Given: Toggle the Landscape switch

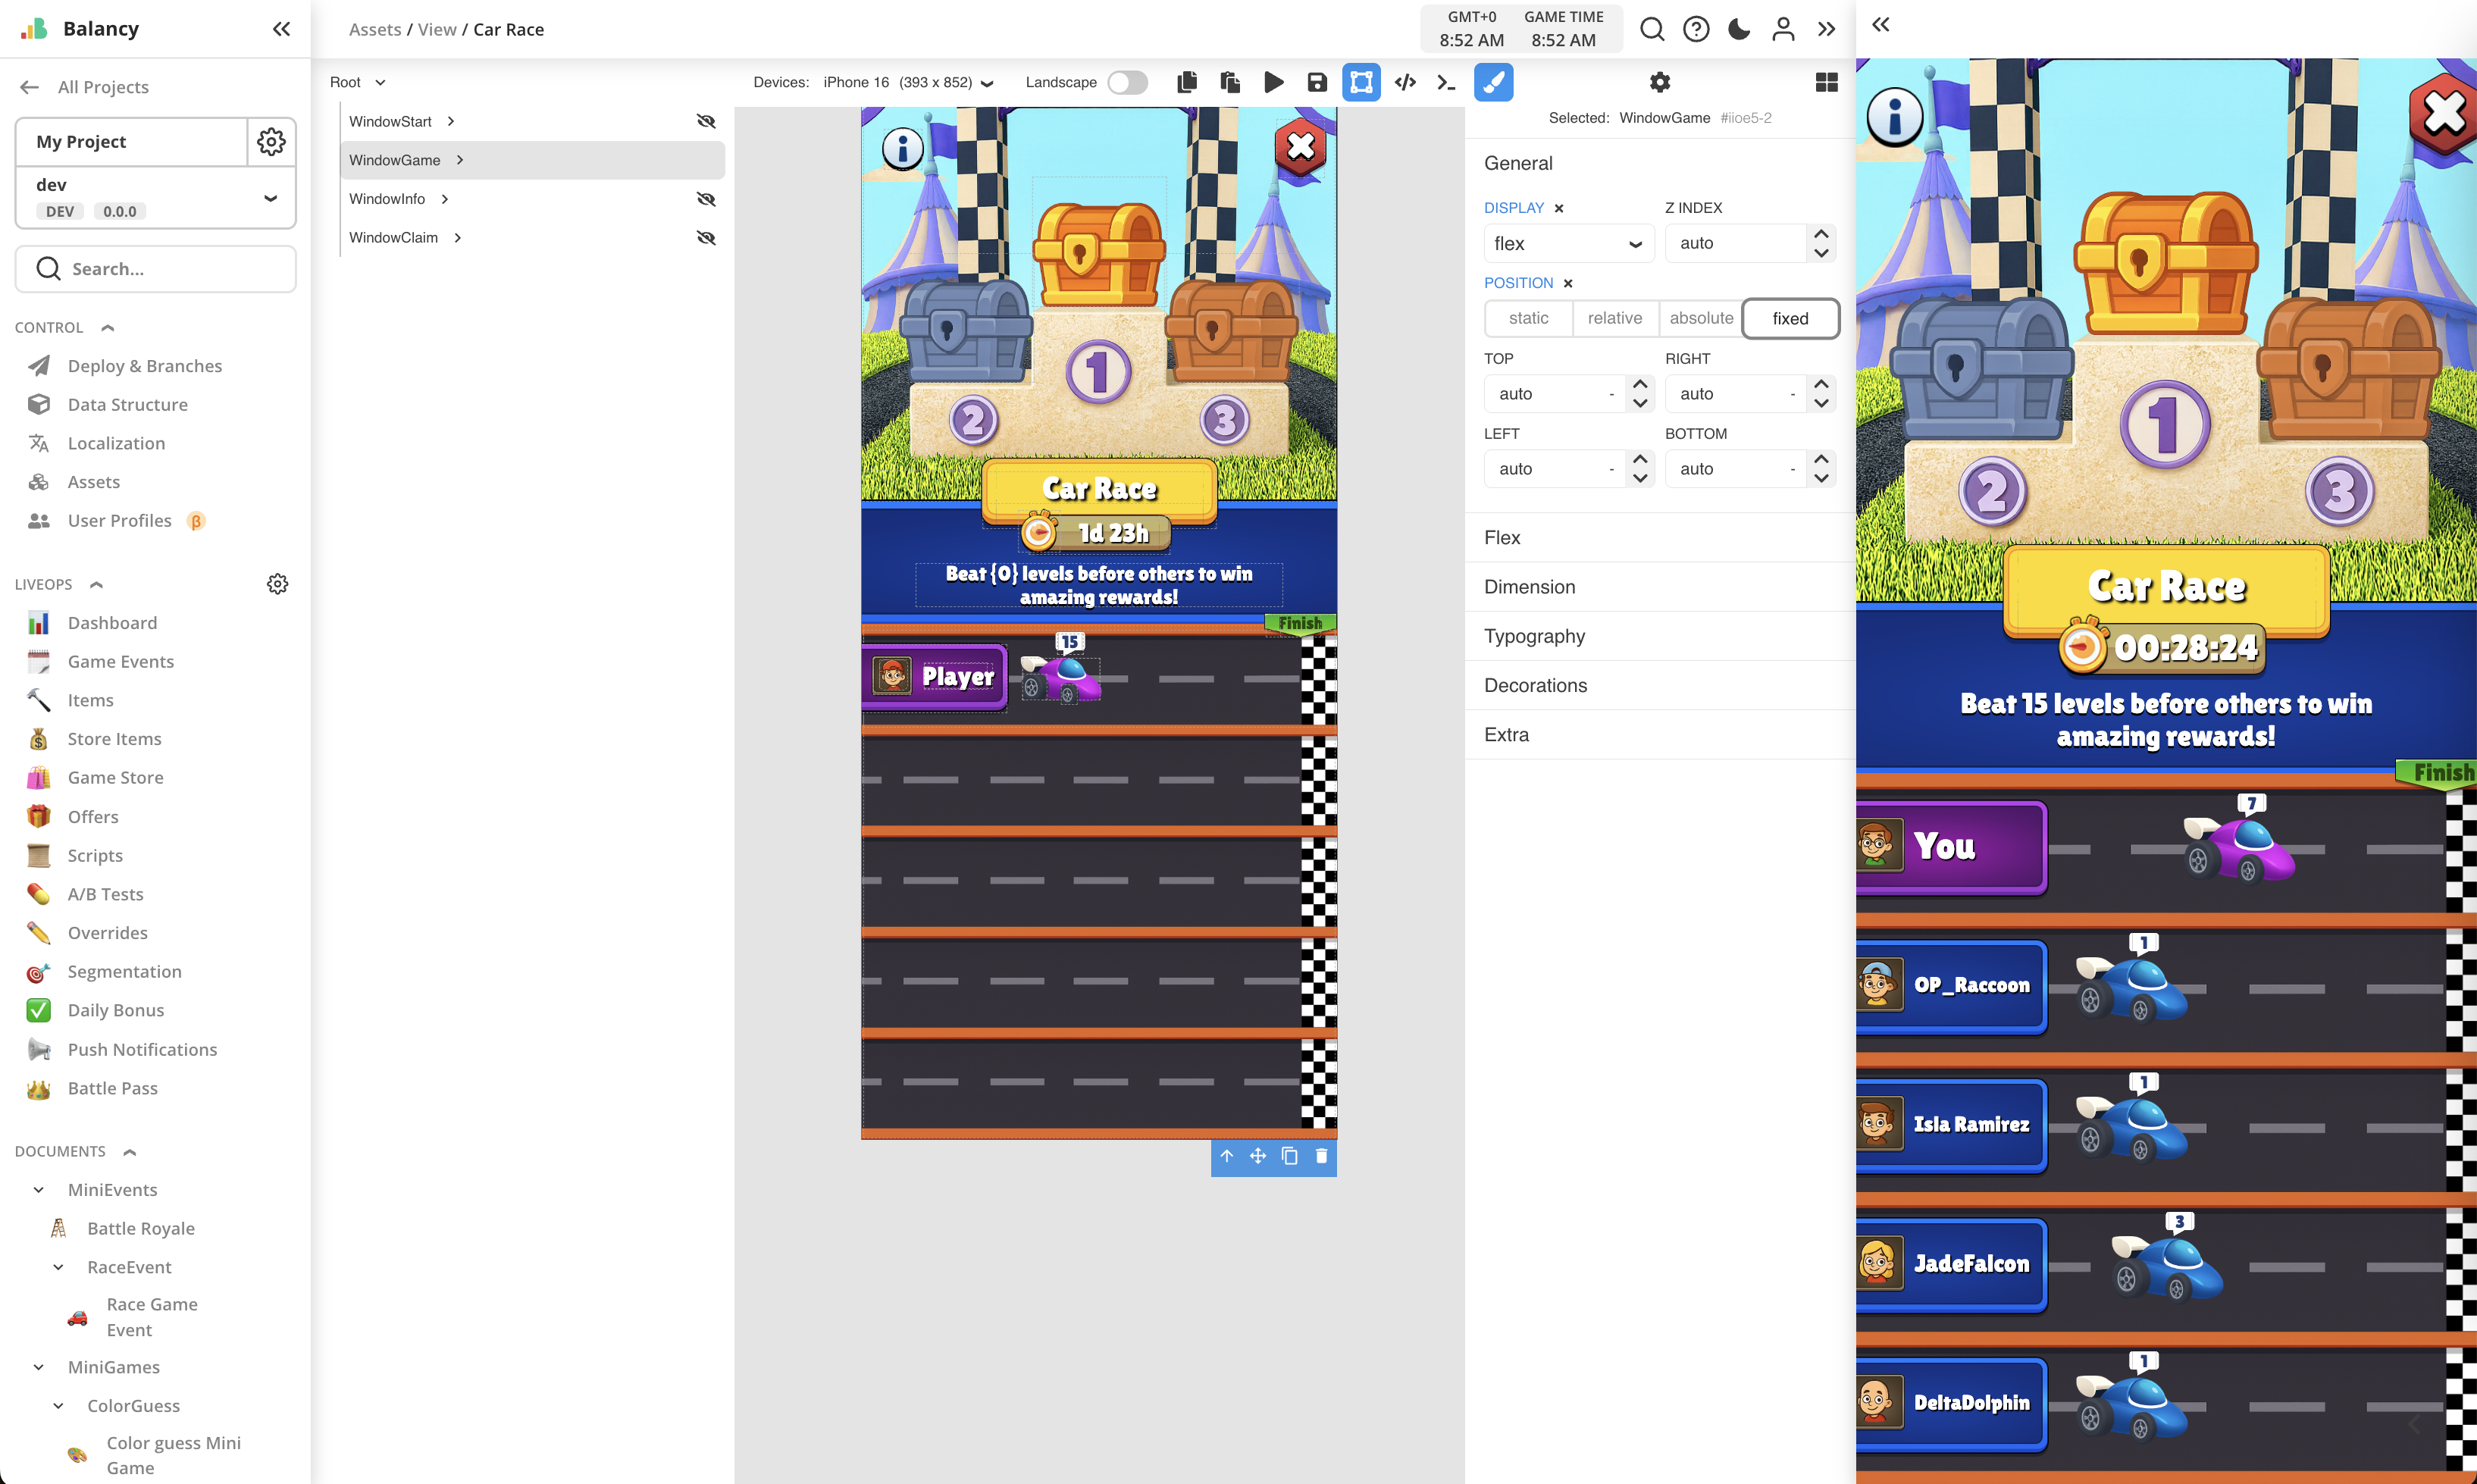Looking at the screenshot, I should (x=1127, y=82).
